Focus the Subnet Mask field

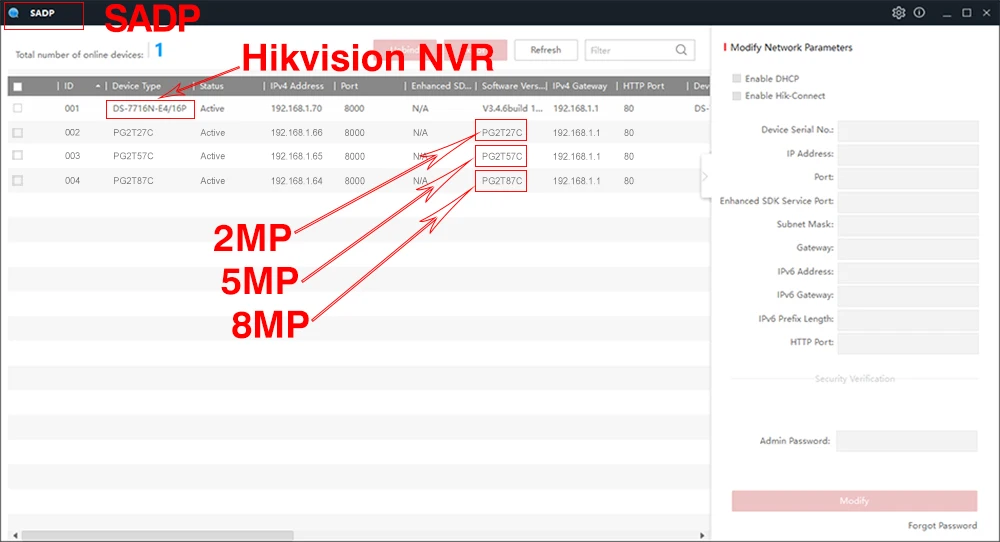coord(908,224)
